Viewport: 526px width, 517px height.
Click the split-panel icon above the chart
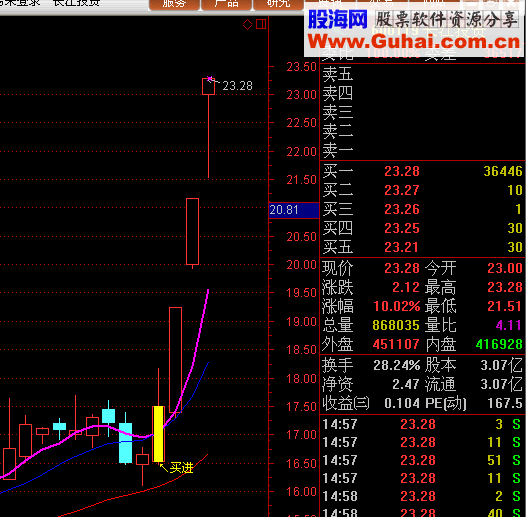(261, 24)
